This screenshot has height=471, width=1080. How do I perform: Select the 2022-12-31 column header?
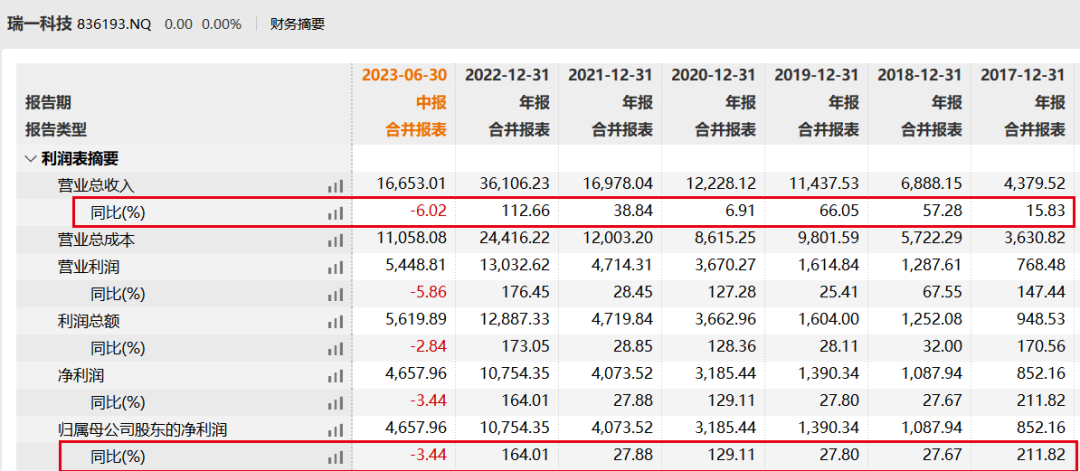coord(507,74)
